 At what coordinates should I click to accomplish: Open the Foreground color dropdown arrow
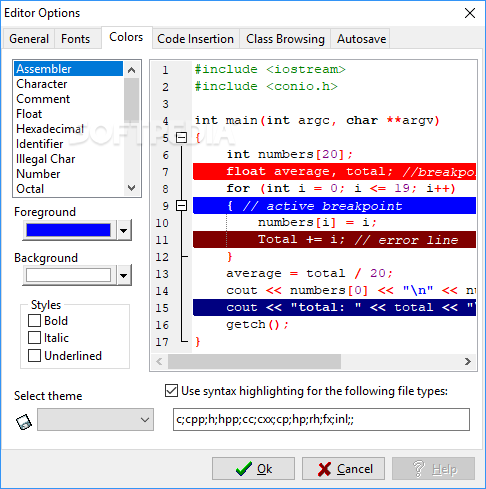[124, 230]
